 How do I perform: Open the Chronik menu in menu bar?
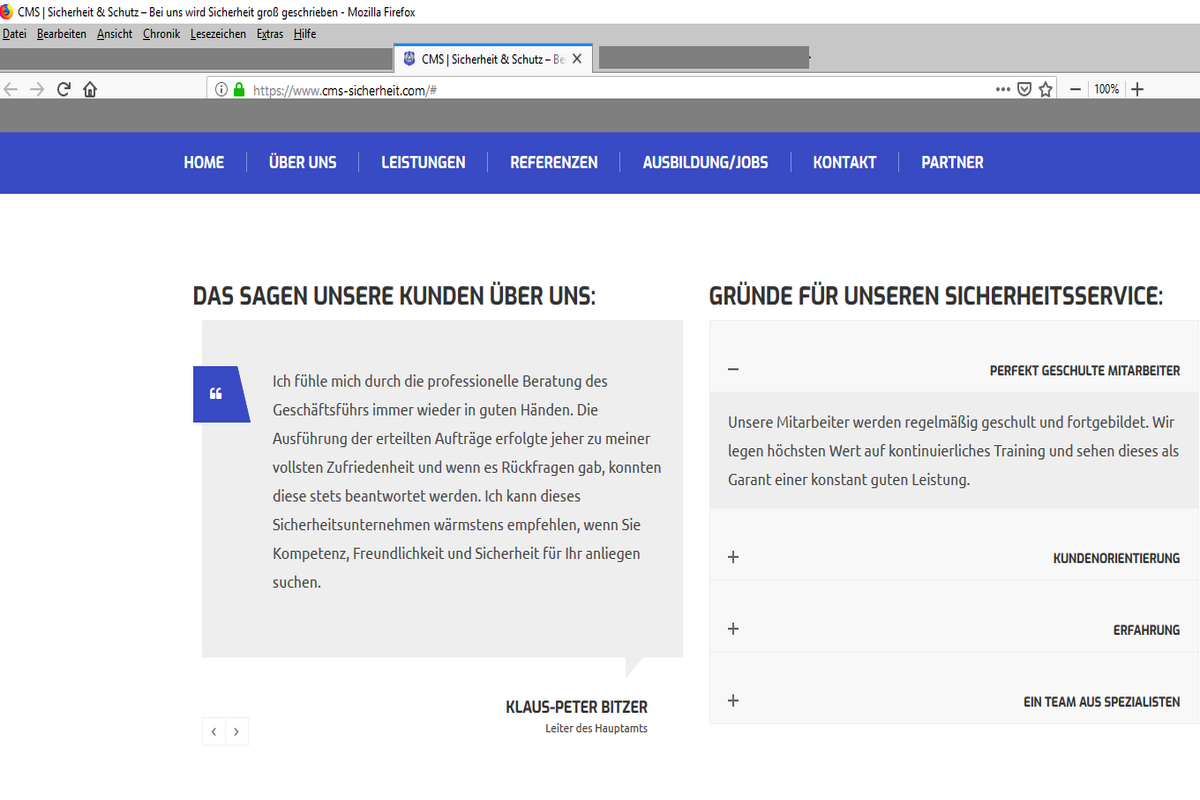point(161,34)
